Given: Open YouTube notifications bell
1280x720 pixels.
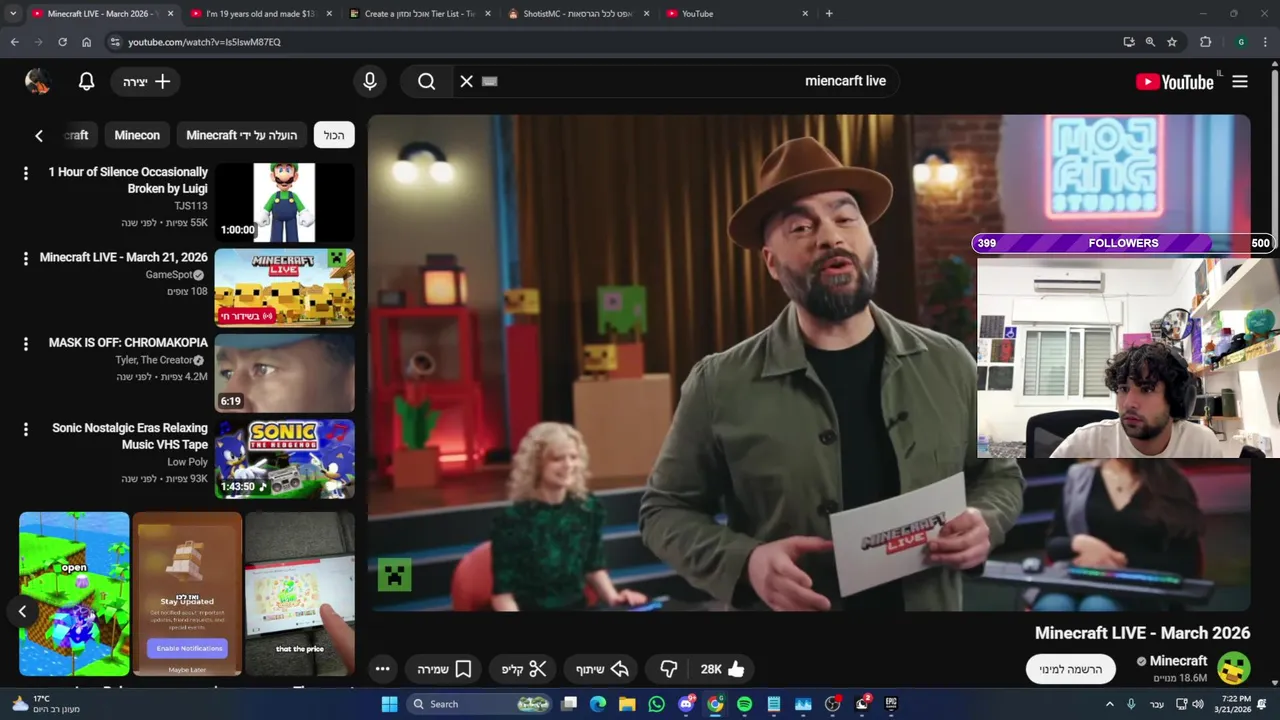Looking at the screenshot, I should pos(87,82).
